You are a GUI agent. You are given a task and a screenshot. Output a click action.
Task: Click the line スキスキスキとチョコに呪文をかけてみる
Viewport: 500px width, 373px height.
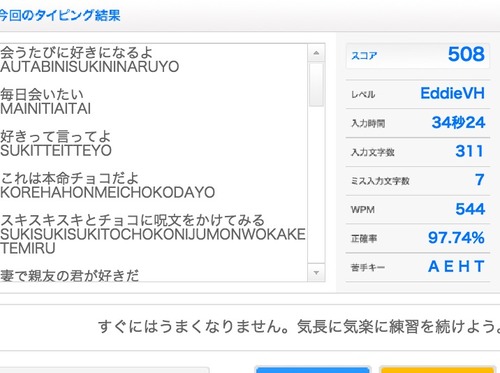click(132, 220)
